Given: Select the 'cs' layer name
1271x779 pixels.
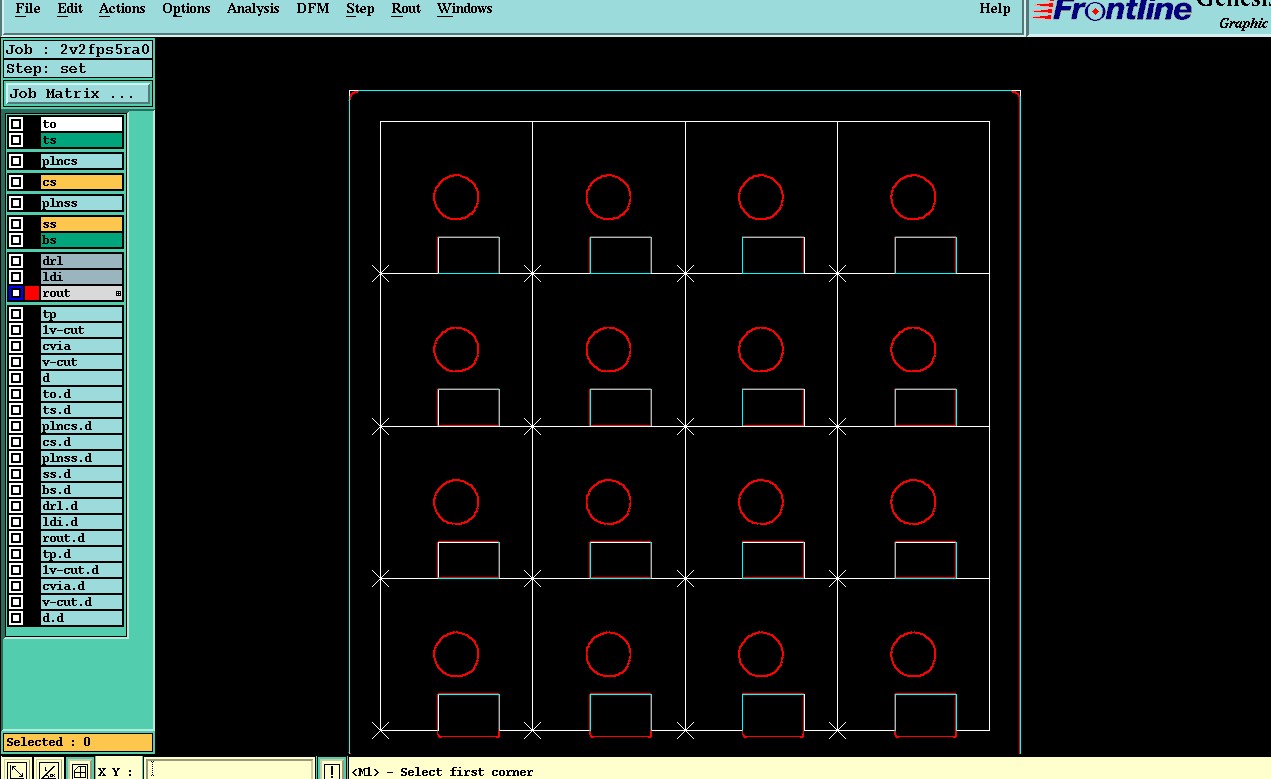Looking at the screenshot, I should [x=82, y=183].
